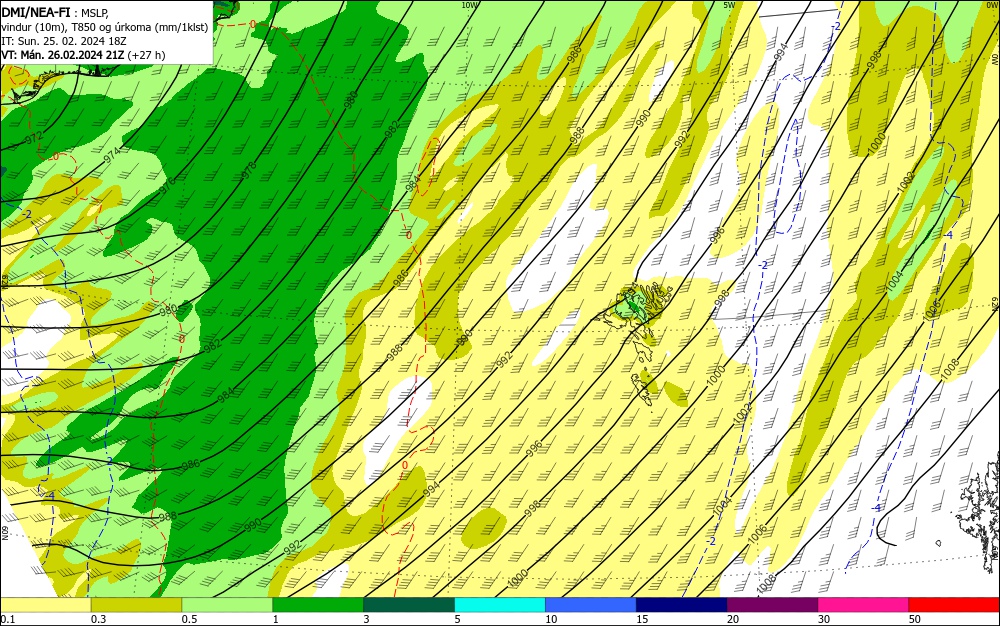The height and width of the screenshot is (626, 1000).
Task: Select the 'IT: Sun. 25. 02. 2024 18Z' line
Action: (x=64, y=41)
